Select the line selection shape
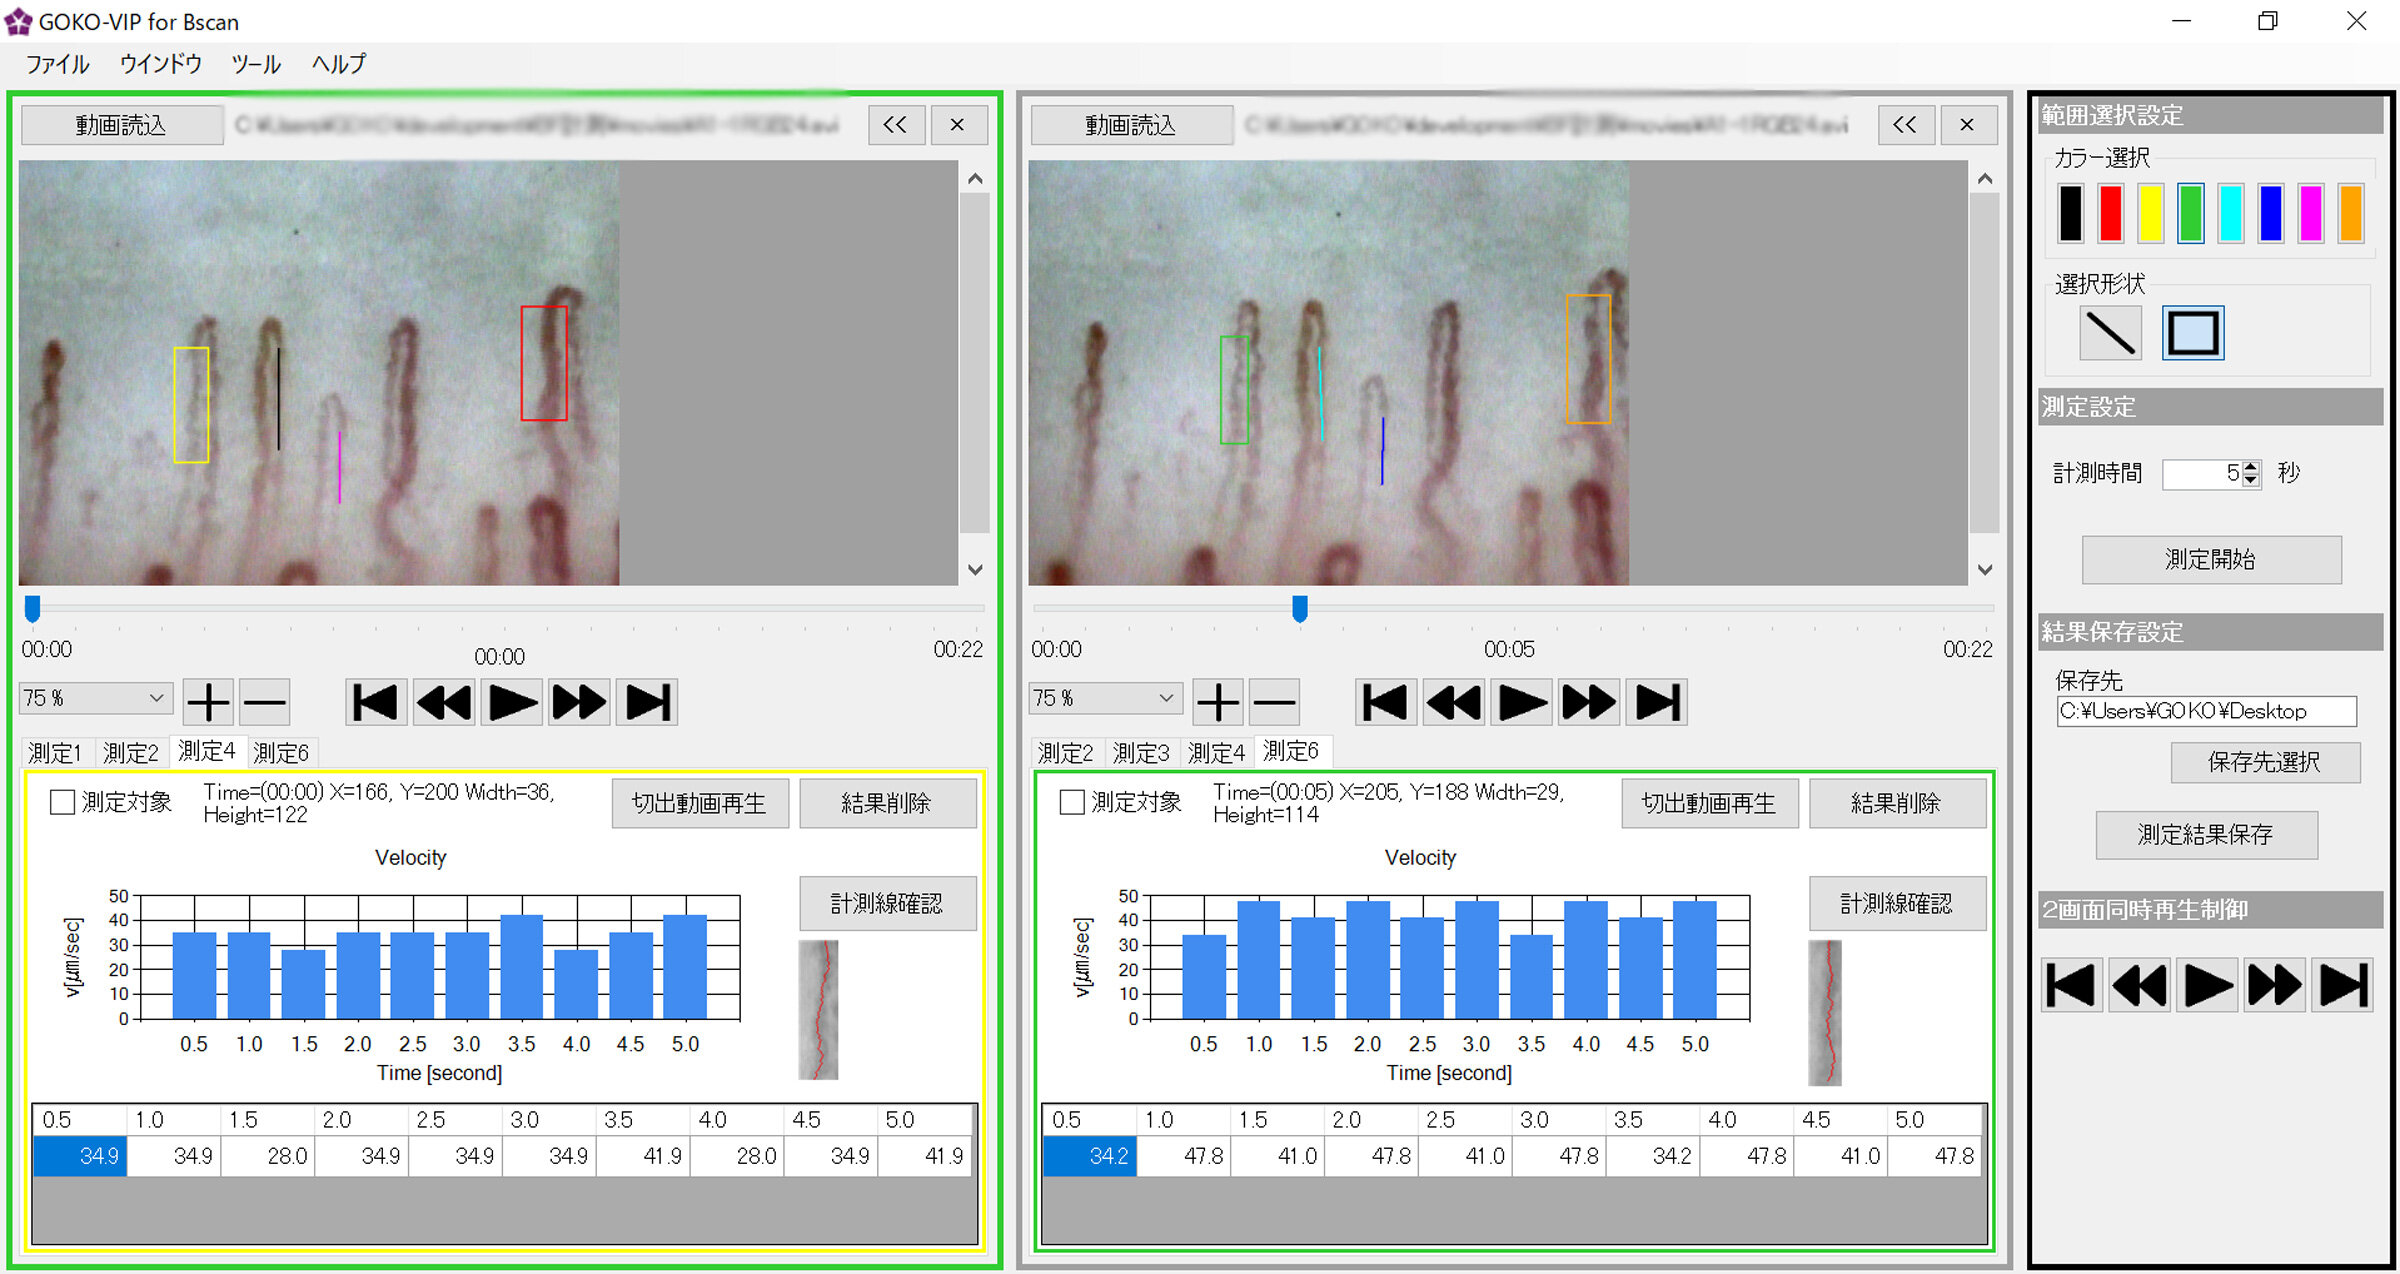Screen dimensions: 2400x1274 click(2111, 333)
